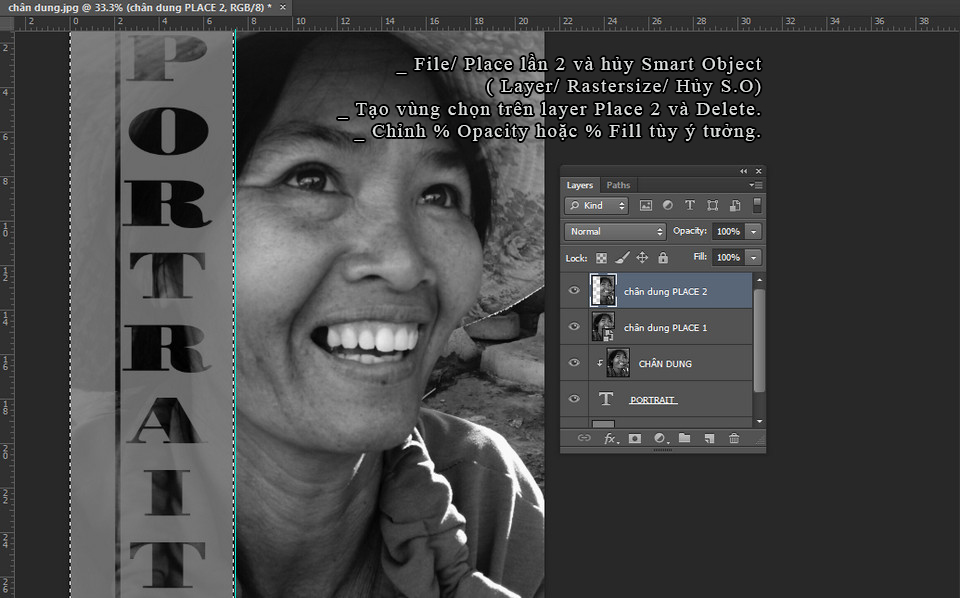
Task: Click the Layers panel scroll up arrow
Action: click(759, 280)
